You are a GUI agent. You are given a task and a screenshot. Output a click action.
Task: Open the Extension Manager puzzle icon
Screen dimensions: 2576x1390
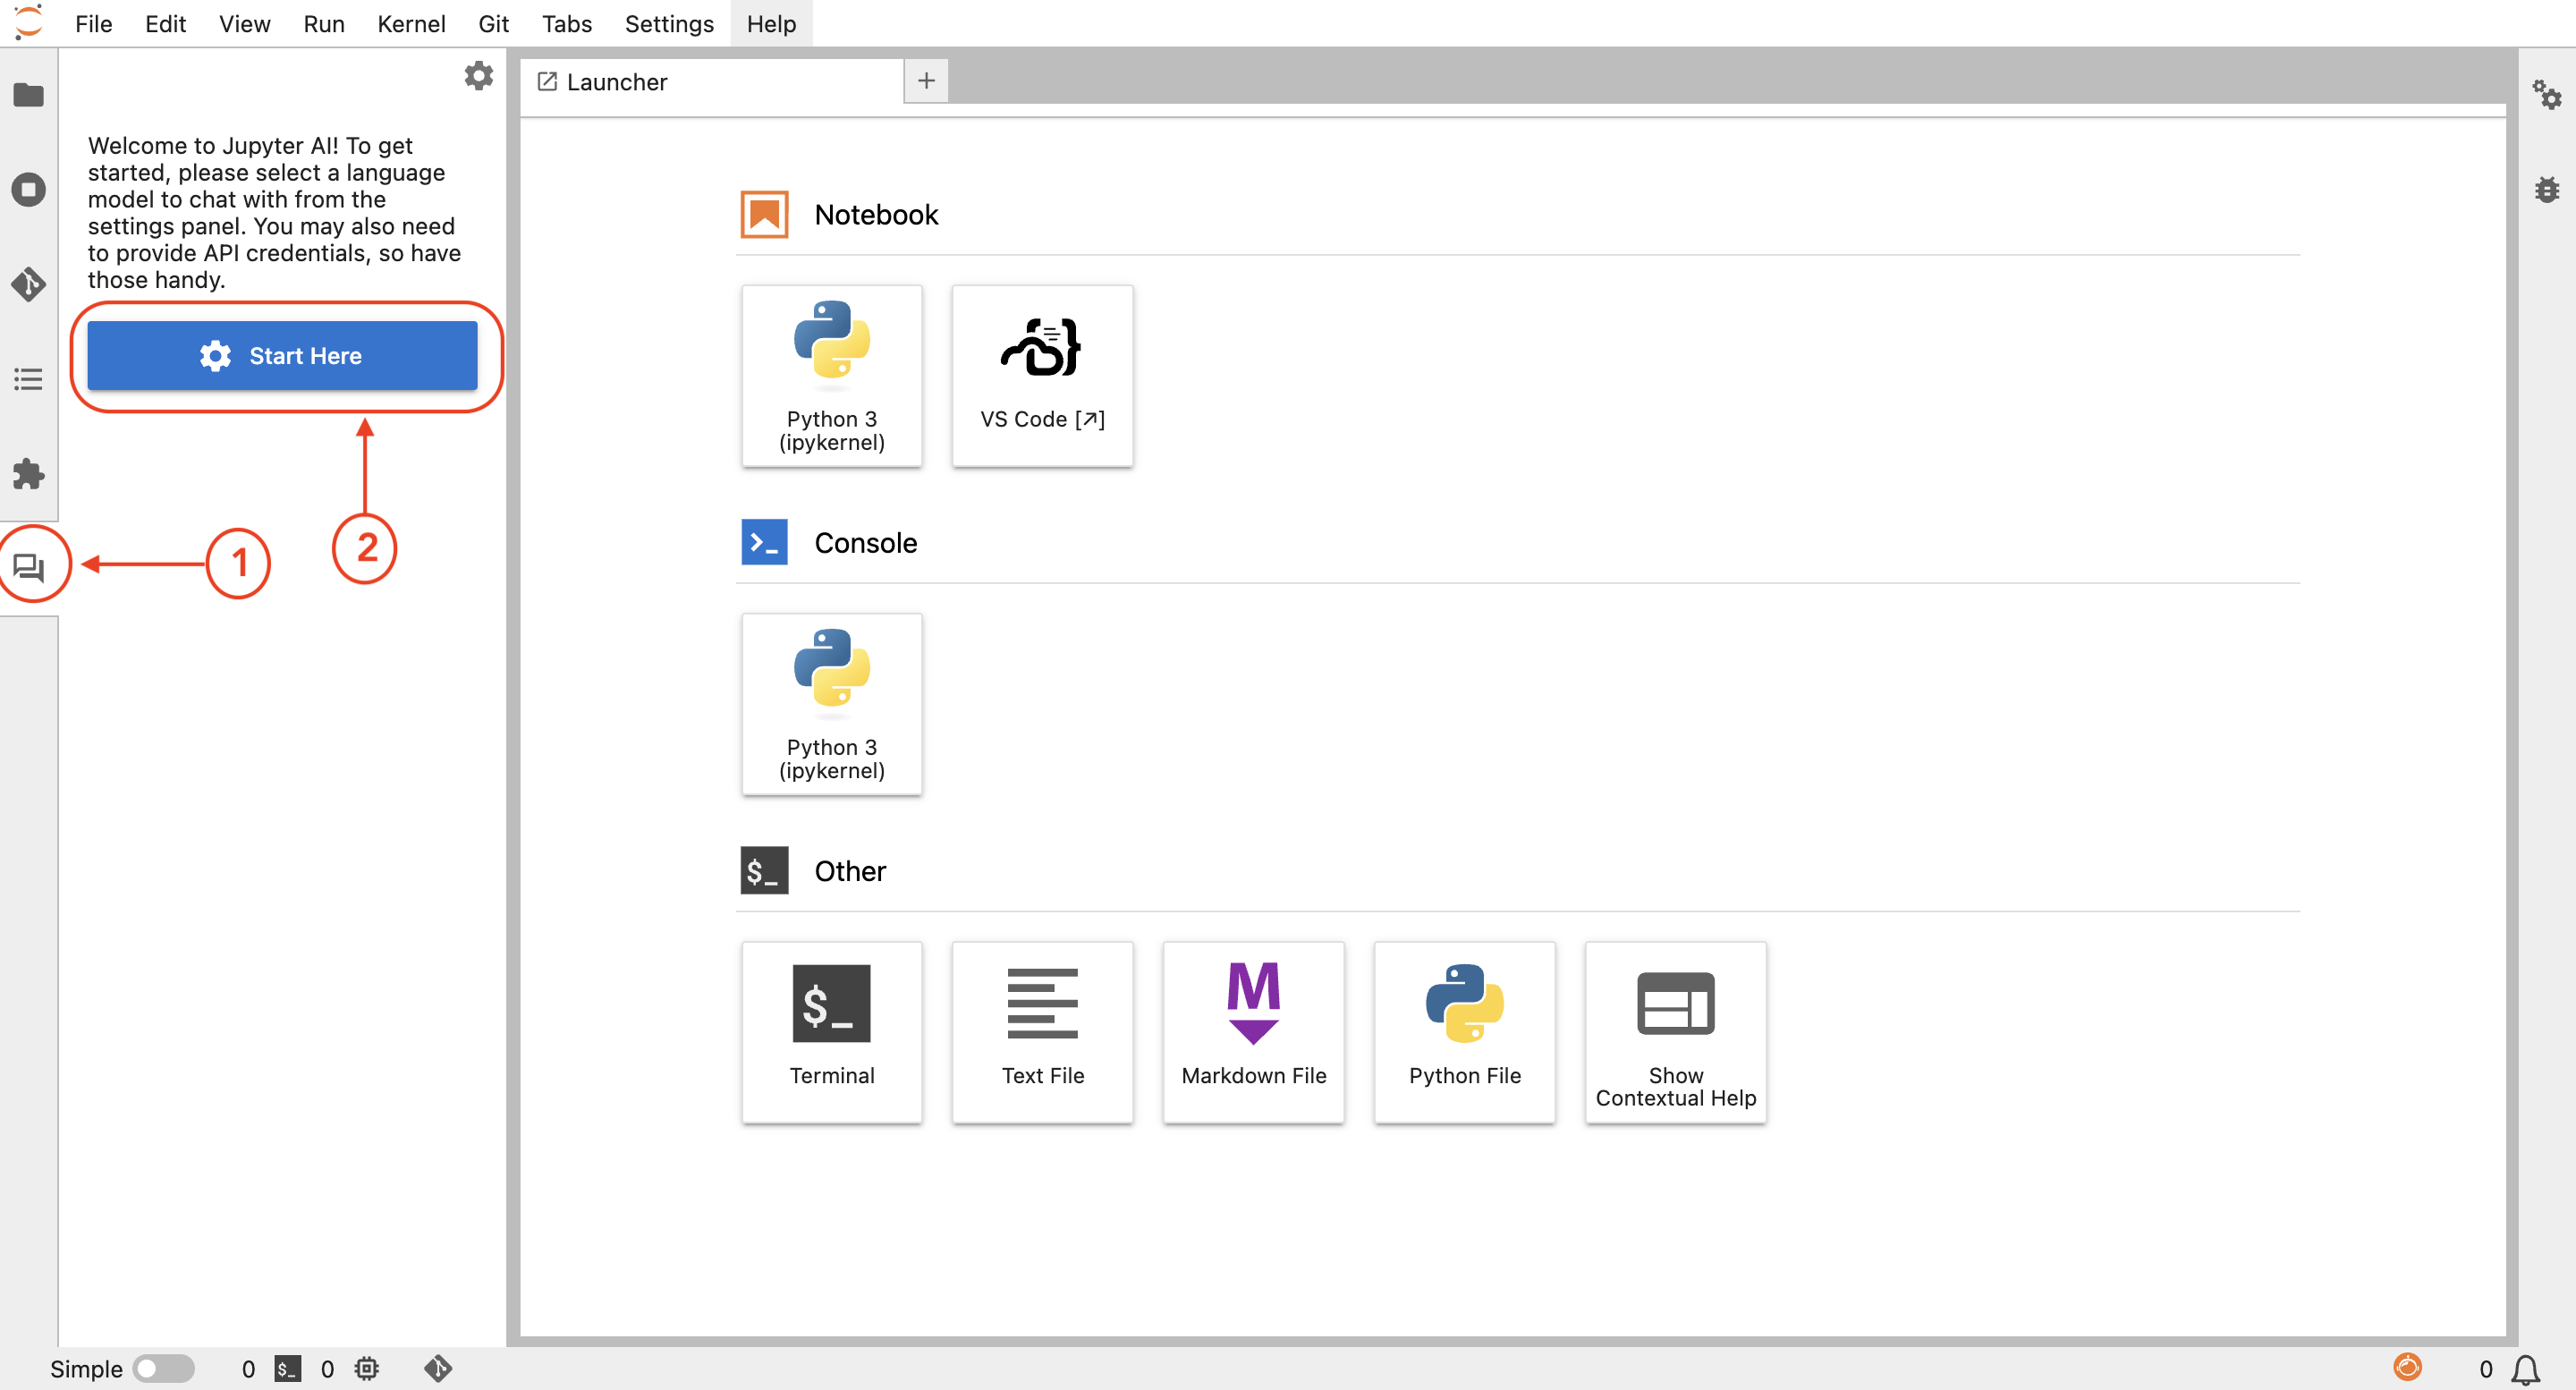[28, 474]
